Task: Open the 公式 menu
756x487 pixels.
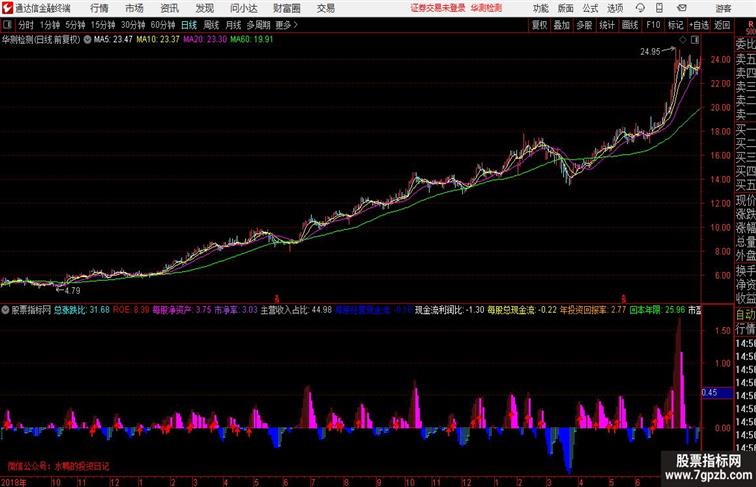Action: [590, 8]
